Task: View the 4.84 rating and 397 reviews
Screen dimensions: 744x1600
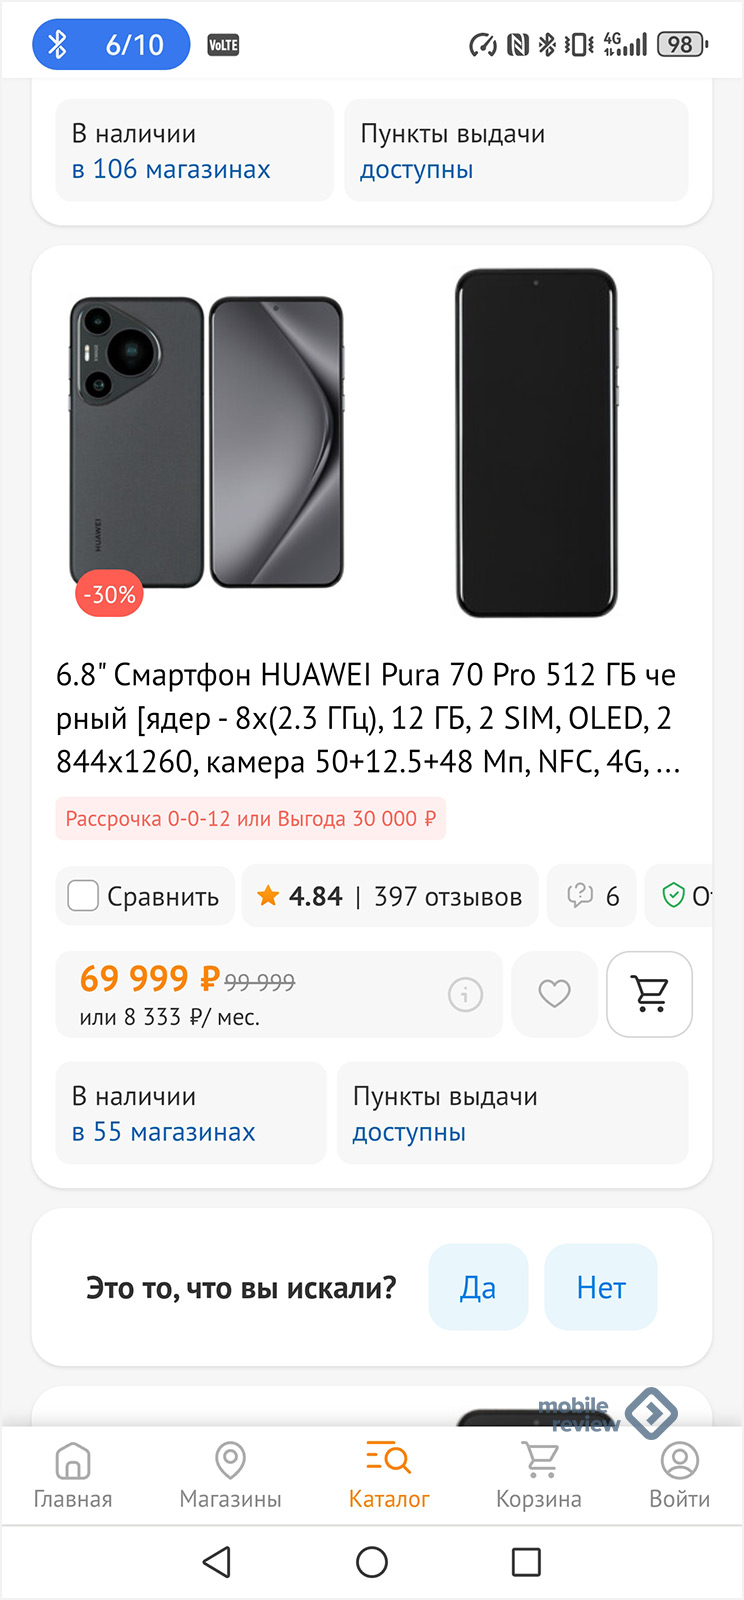Action: coord(390,896)
